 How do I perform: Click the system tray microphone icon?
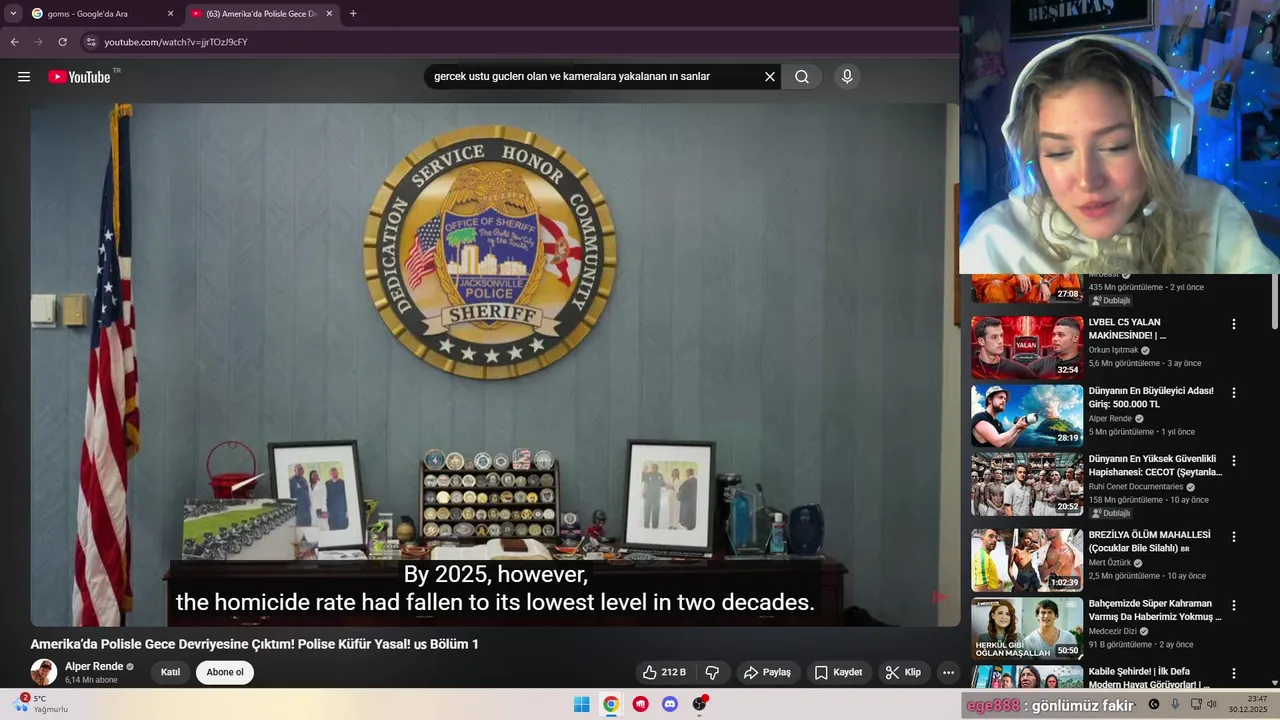1175,704
